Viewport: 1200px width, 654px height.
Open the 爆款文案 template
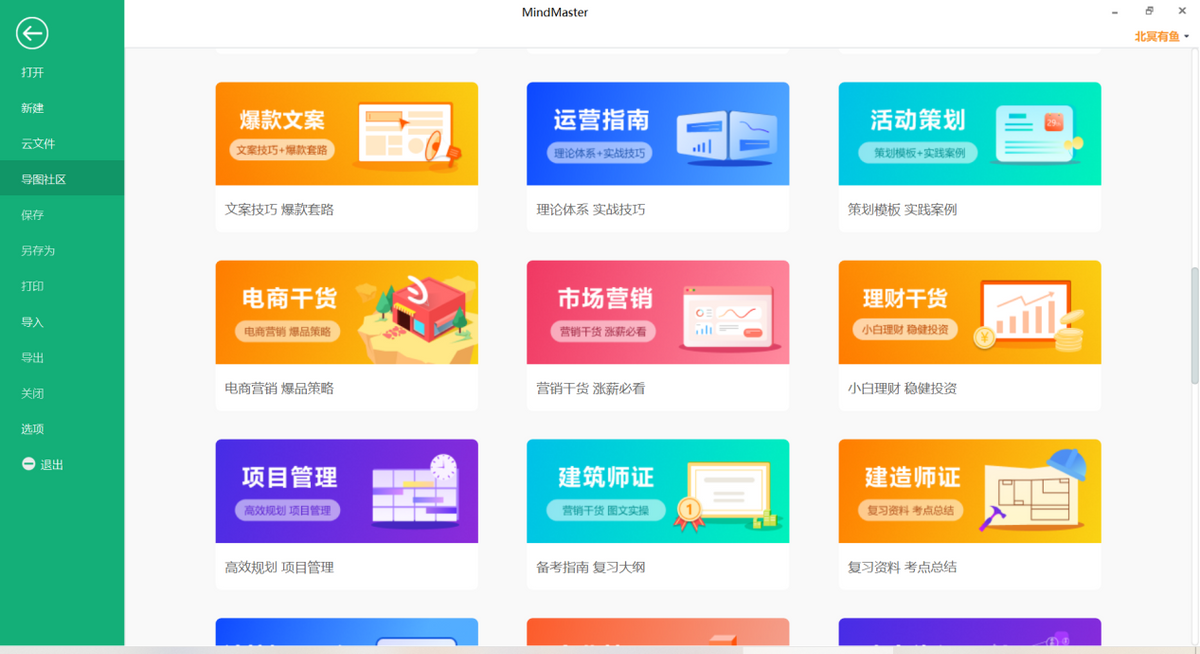[x=346, y=133]
